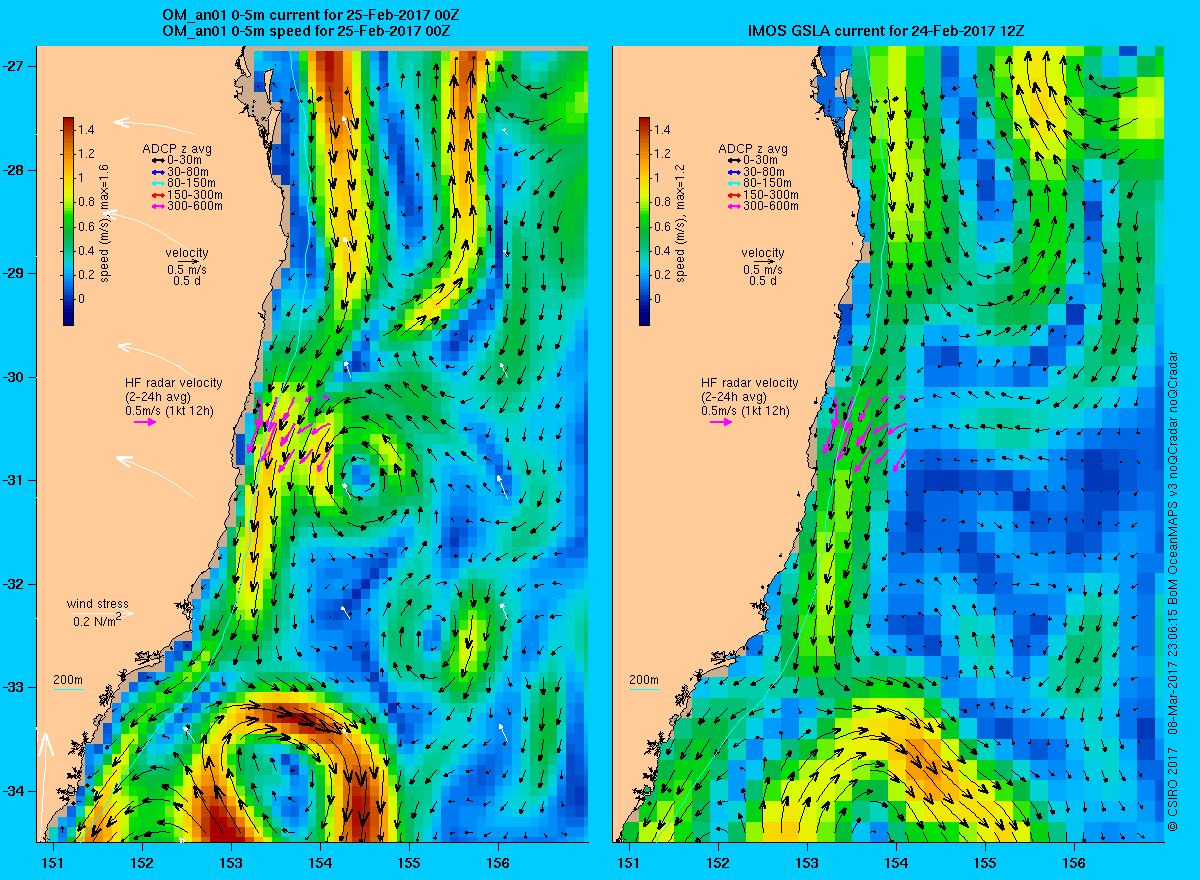The image size is (1200, 880).
Task: Click the '155' longitude label under right map
Action: pos(985,862)
